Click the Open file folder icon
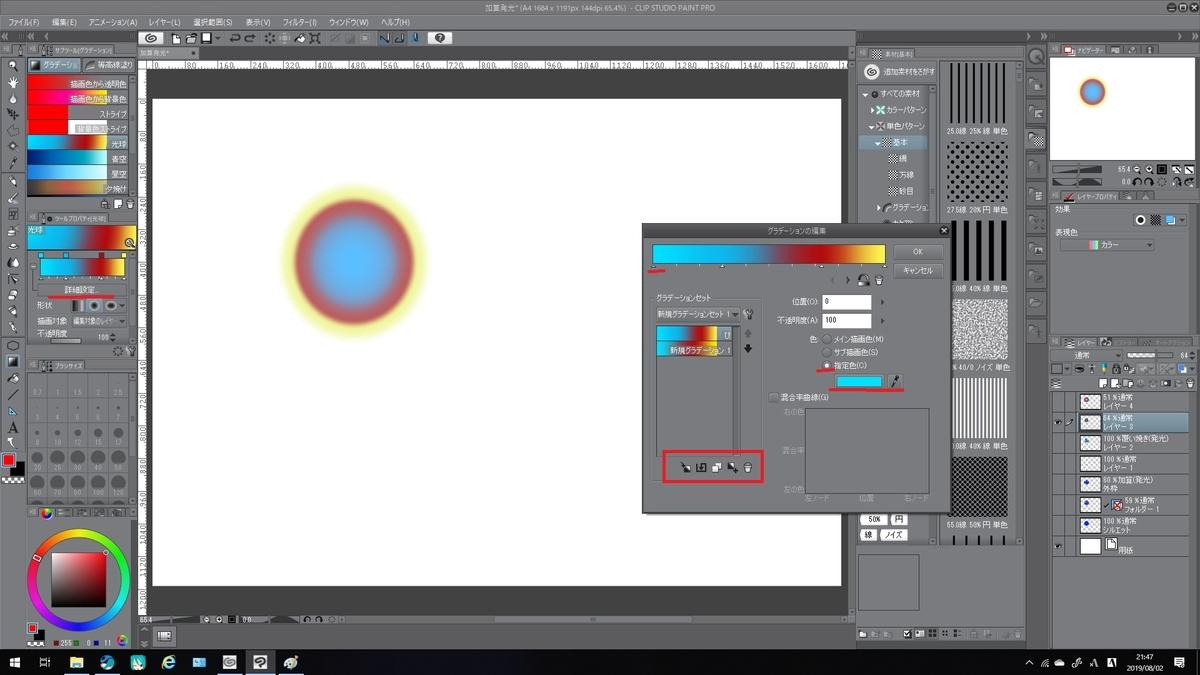 pyautogui.click(x=191, y=38)
